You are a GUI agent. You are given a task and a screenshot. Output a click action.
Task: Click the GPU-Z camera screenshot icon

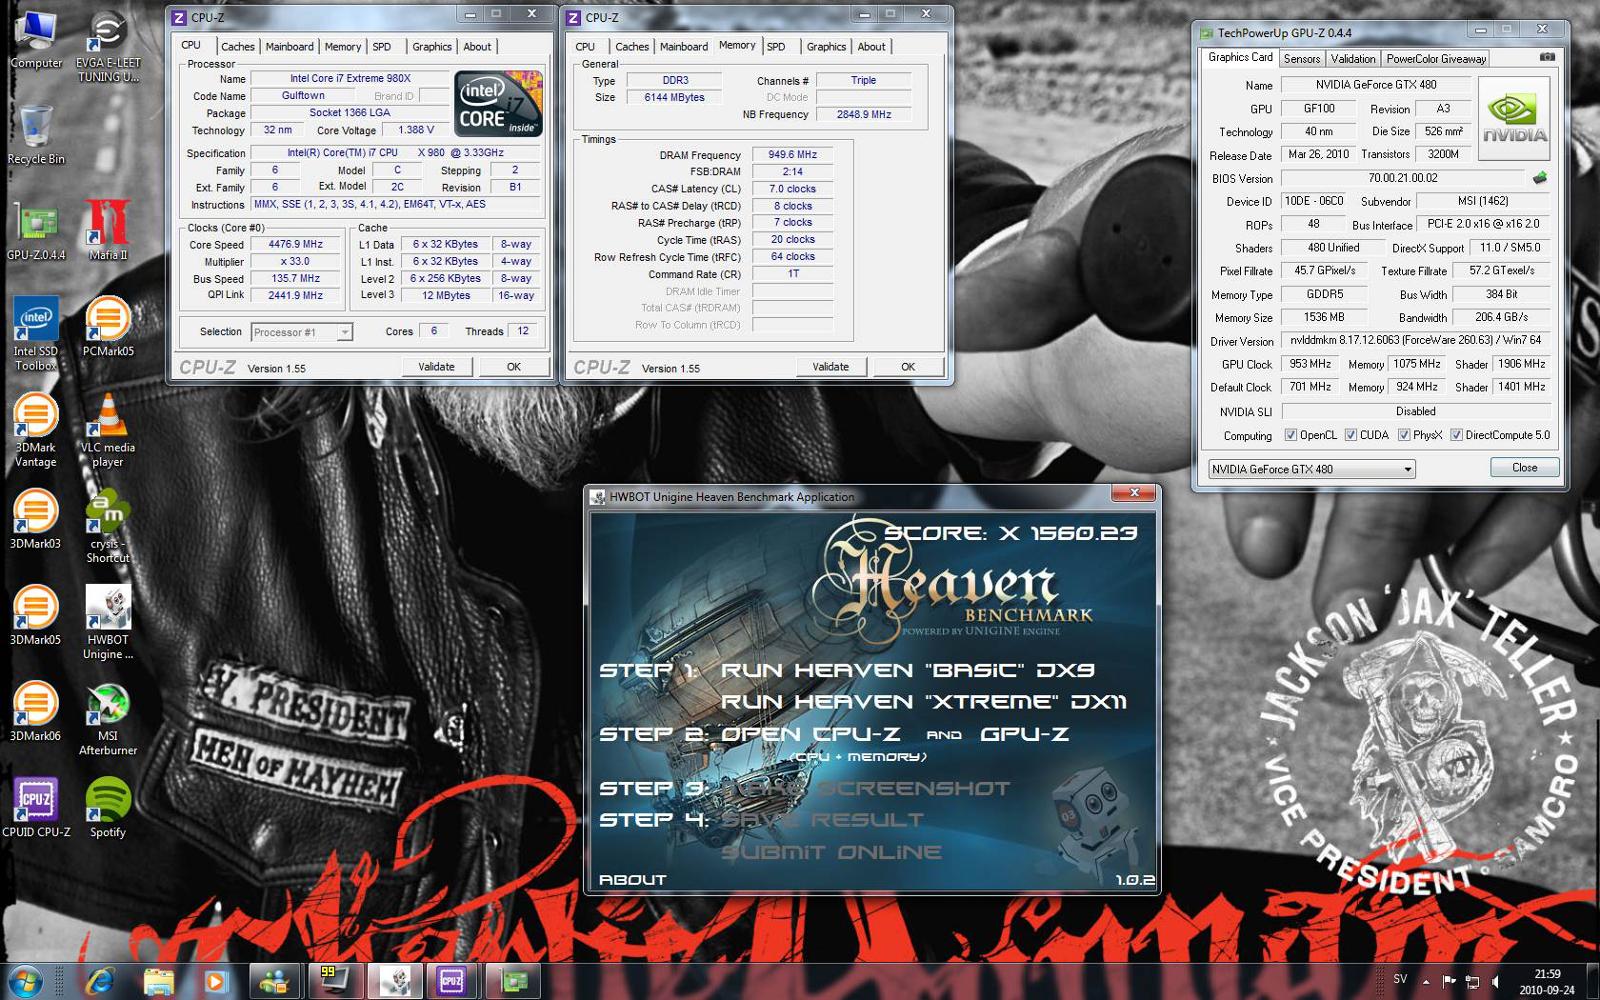click(x=1547, y=58)
